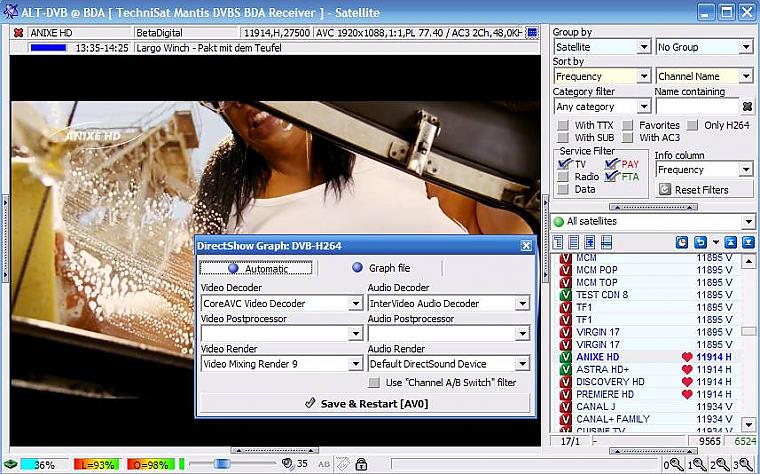
Task: Select the ASTRA HD+ channel row
Action: coord(646,369)
